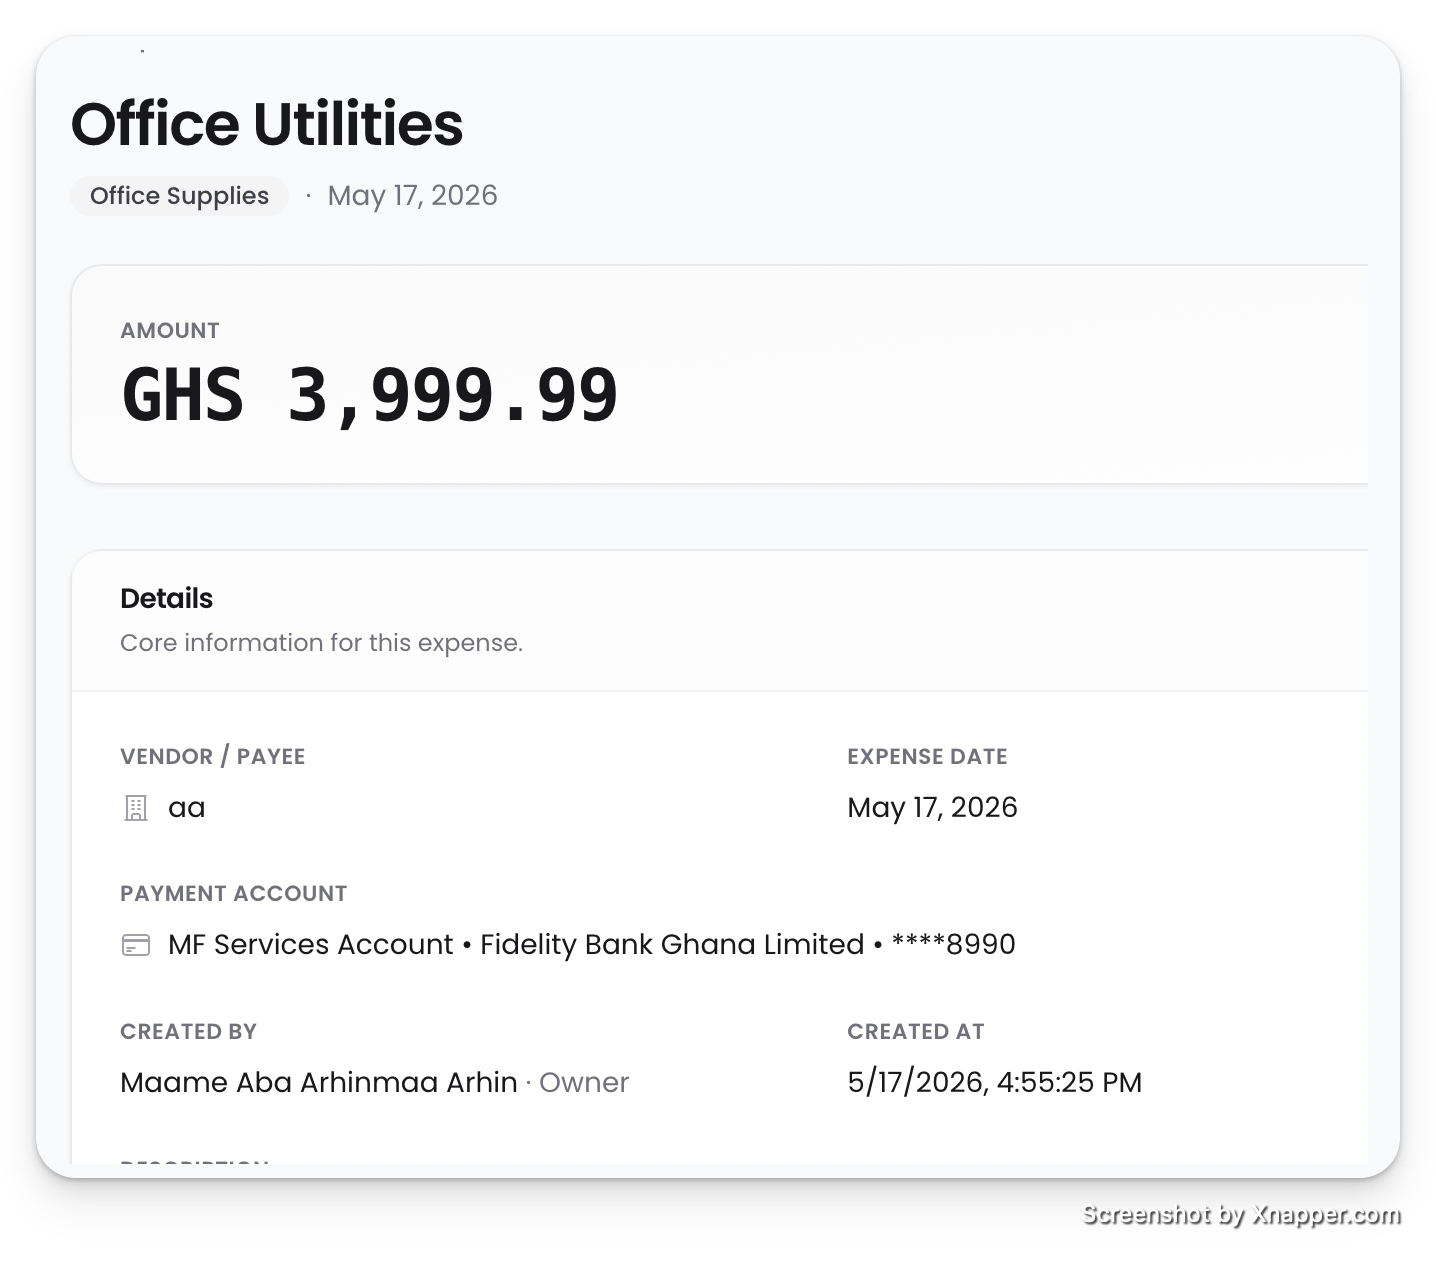
Task: Click the EXPENSE DATE label
Action: pyautogui.click(x=927, y=757)
